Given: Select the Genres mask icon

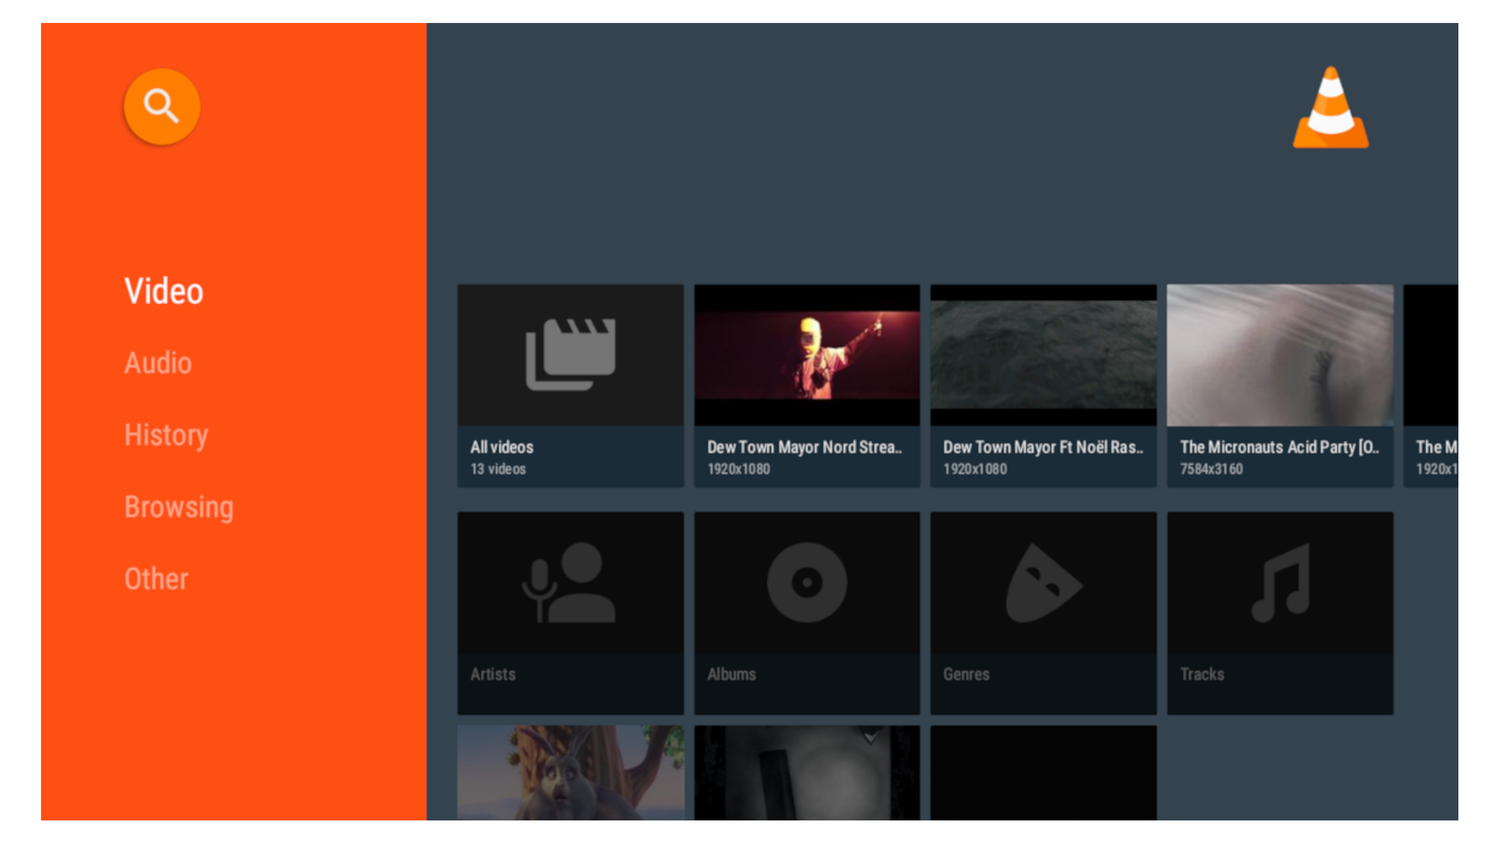Looking at the screenshot, I should [x=1043, y=583].
